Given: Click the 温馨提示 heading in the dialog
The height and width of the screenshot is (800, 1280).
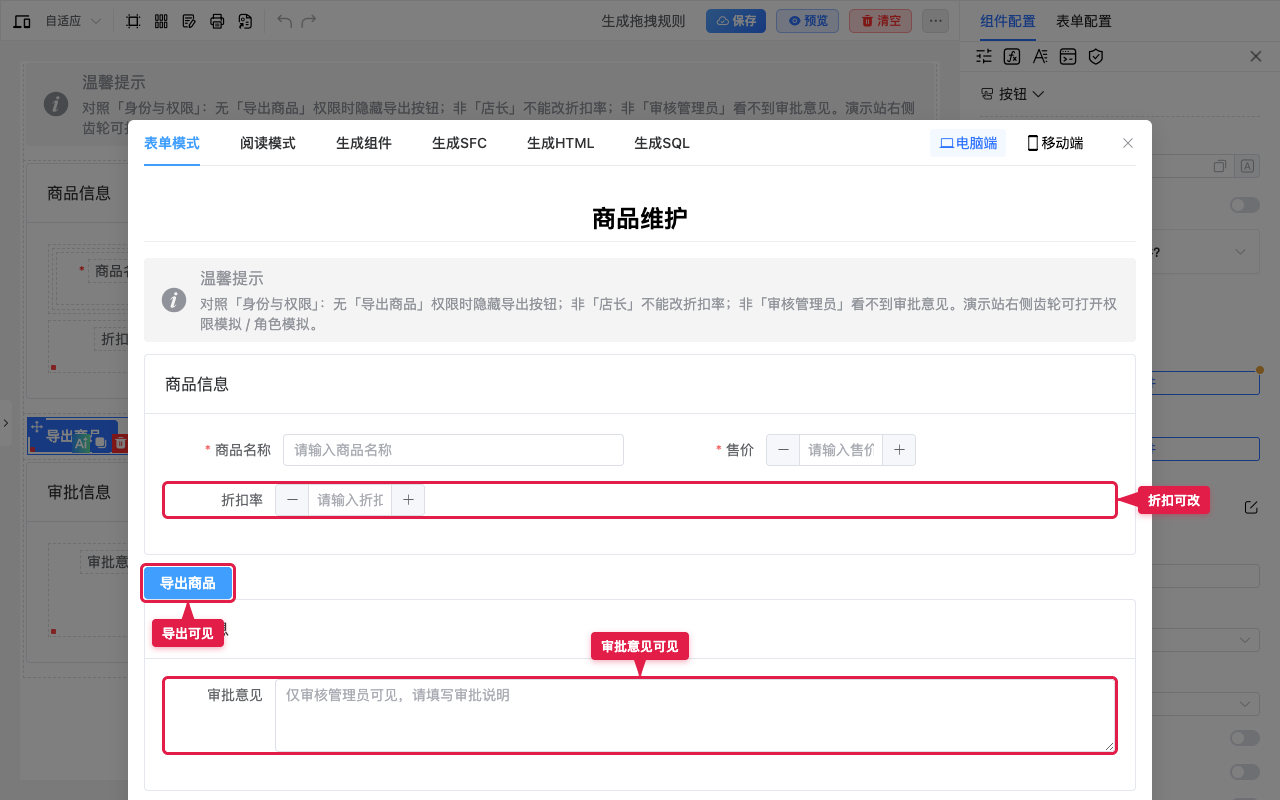Looking at the screenshot, I should [x=232, y=278].
